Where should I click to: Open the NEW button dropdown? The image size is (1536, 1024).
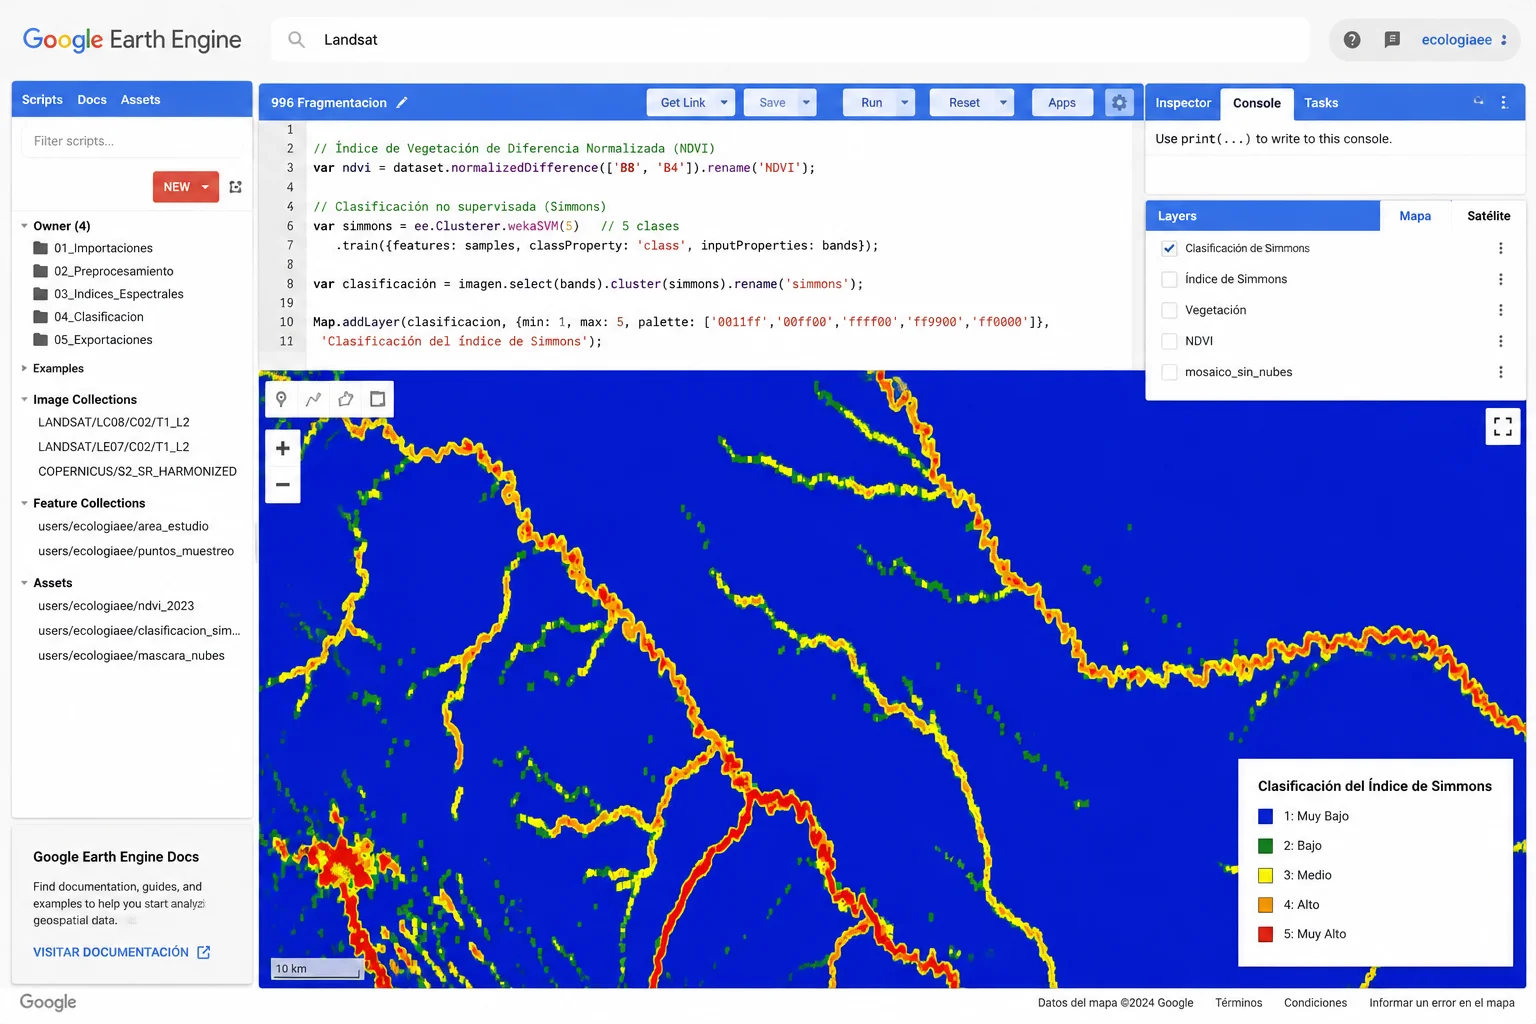click(x=205, y=187)
